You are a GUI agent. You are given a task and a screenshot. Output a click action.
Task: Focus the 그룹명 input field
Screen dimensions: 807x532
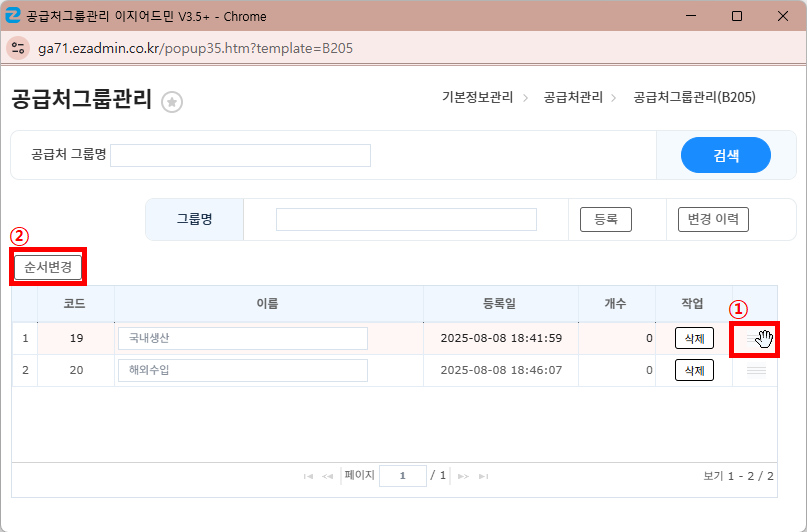tap(406, 219)
